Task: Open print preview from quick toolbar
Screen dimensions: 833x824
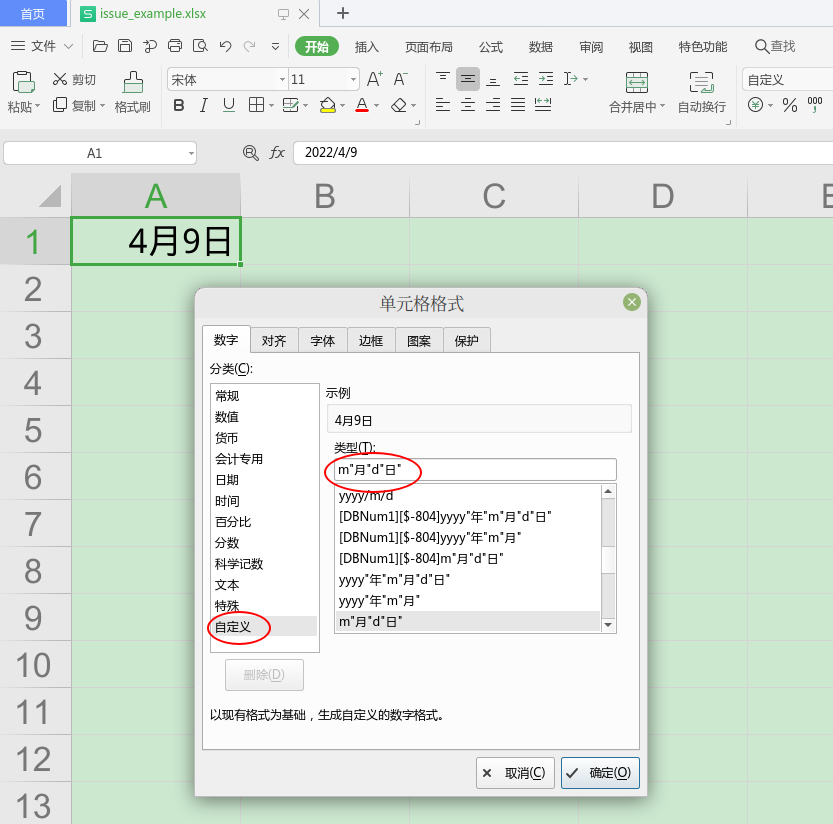Action: pyautogui.click(x=200, y=46)
